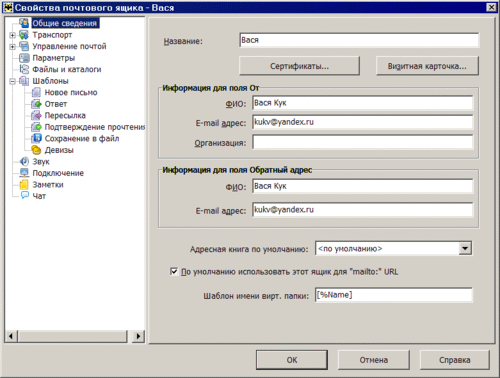Screen dimensions: 500x378
Task: Click the Параметры icon
Action: (x=24, y=58)
